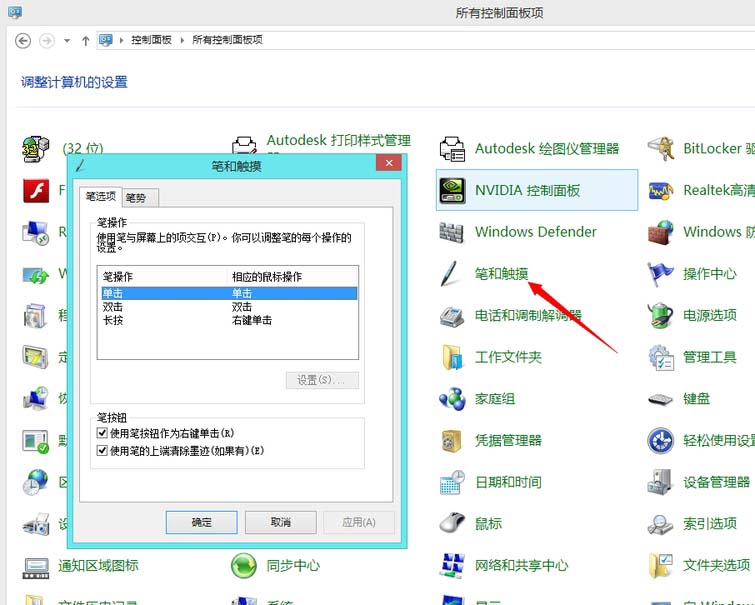Toggle 使用笔按钮作为右键单击 checkbox

[x=102, y=433]
